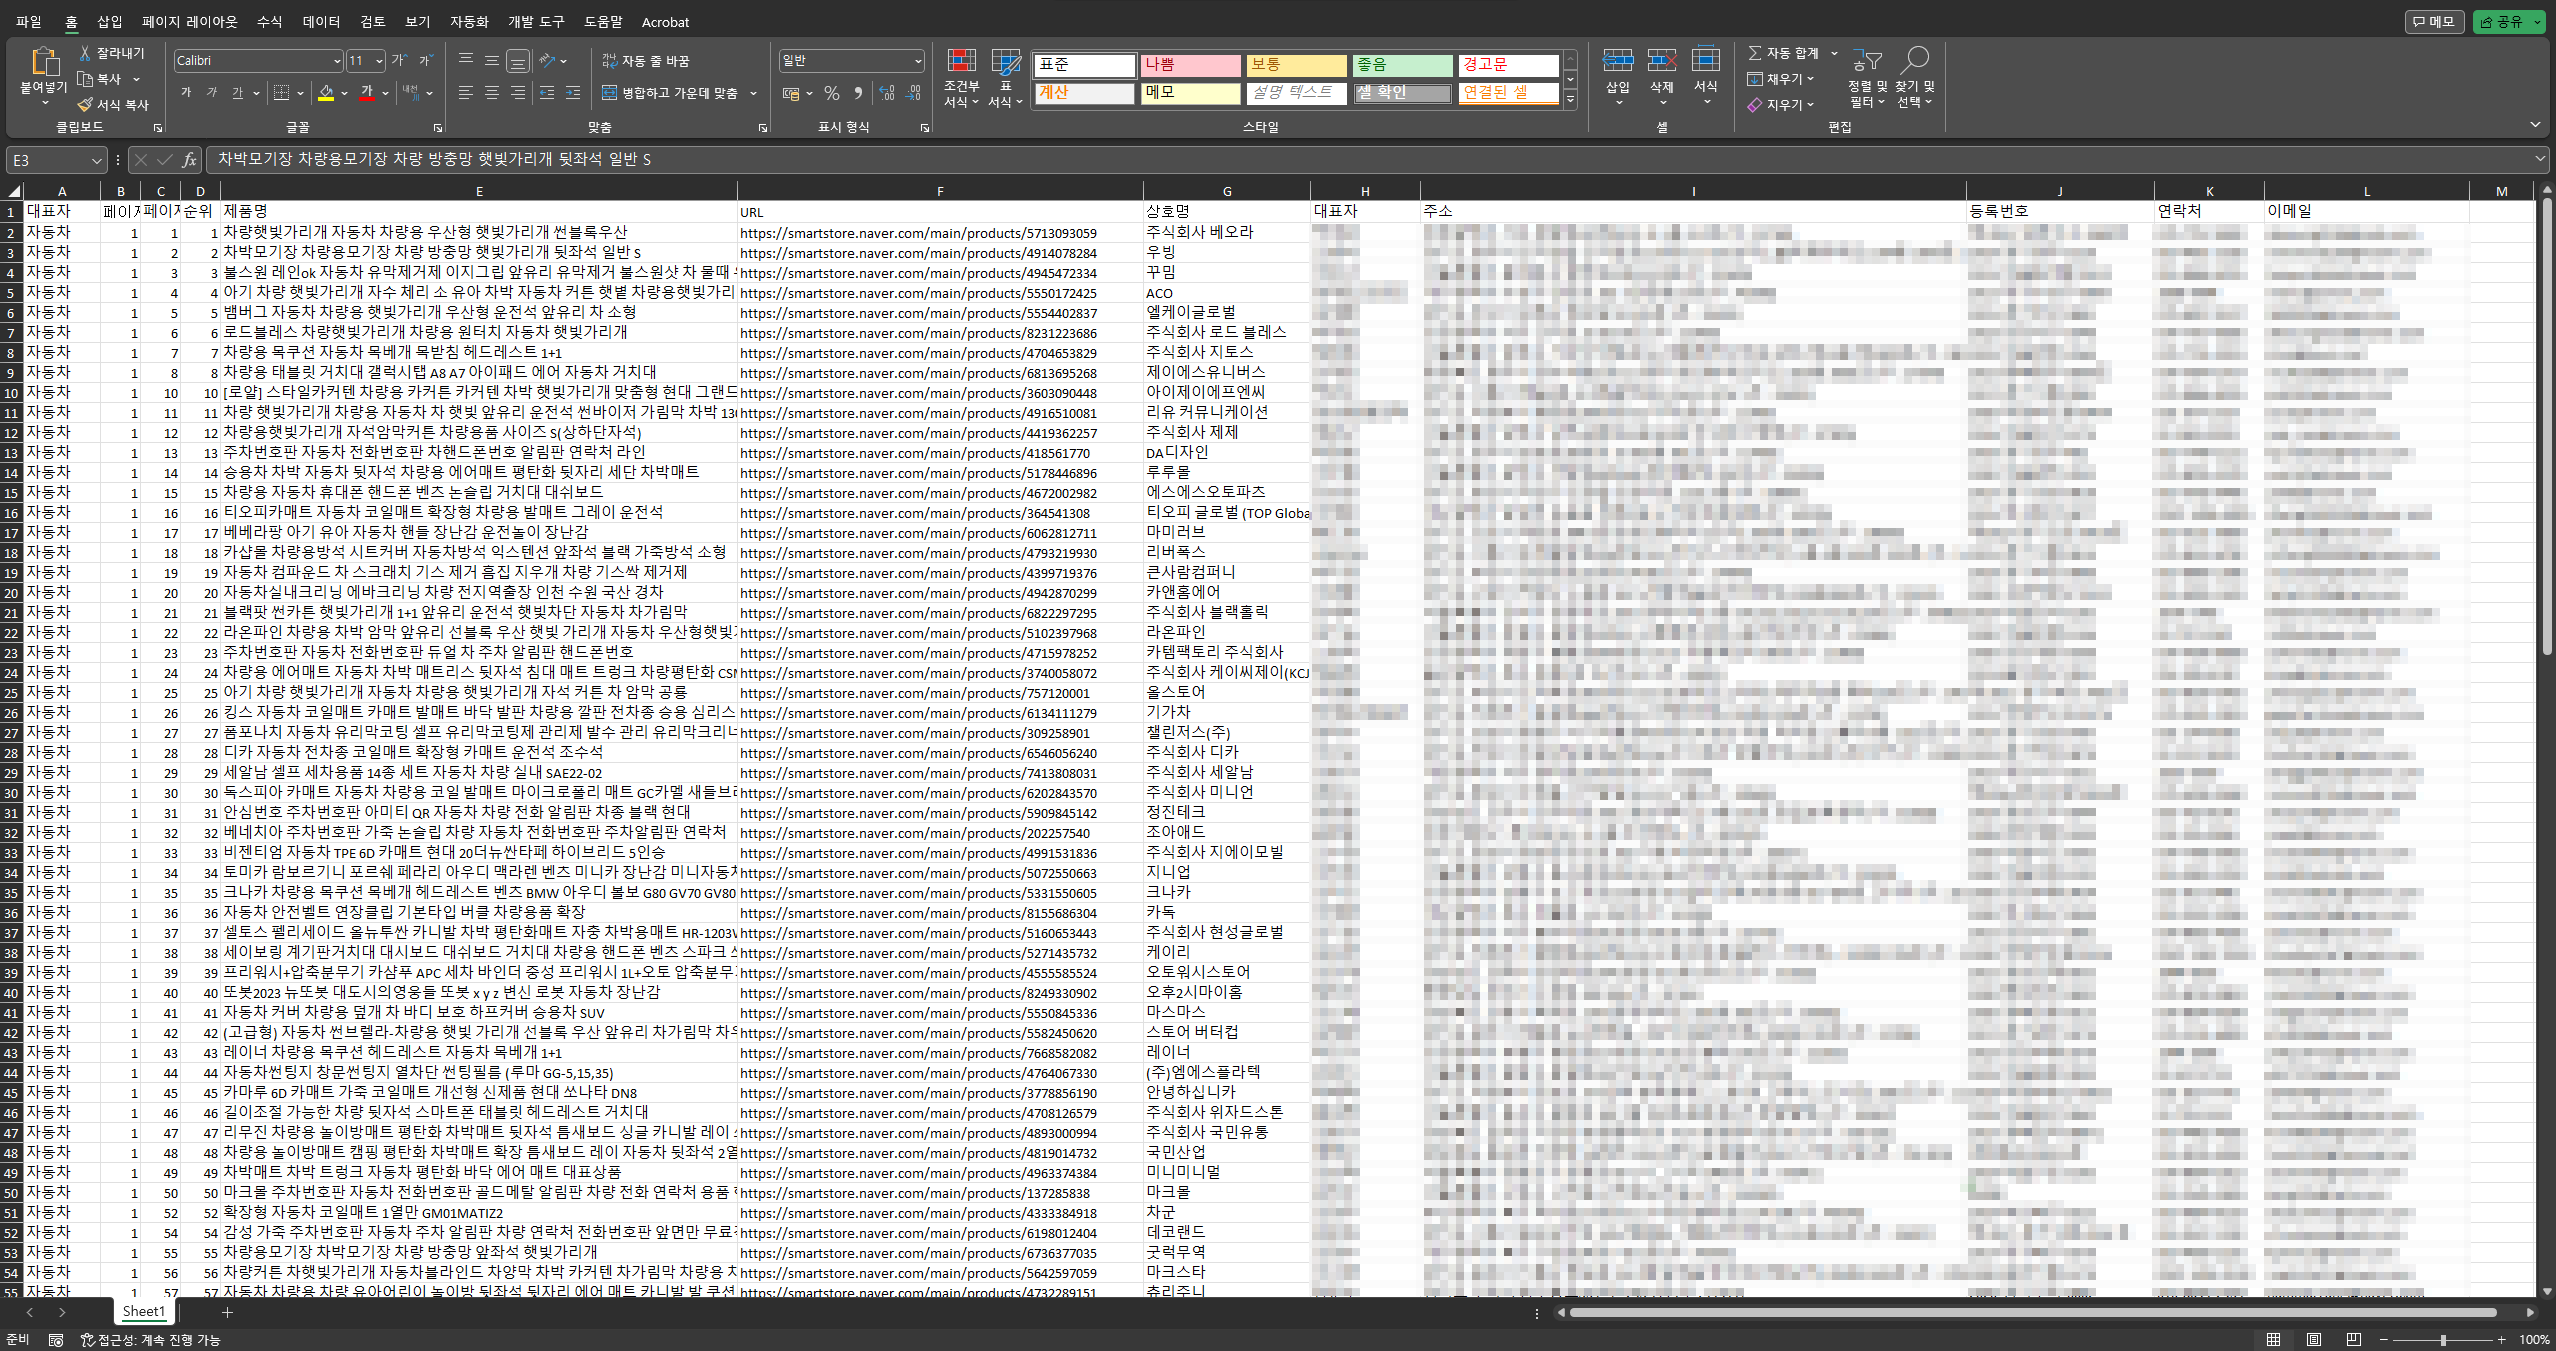Click the Increase Indent icon
Screen dimensions: 2556x1351
tap(573, 93)
